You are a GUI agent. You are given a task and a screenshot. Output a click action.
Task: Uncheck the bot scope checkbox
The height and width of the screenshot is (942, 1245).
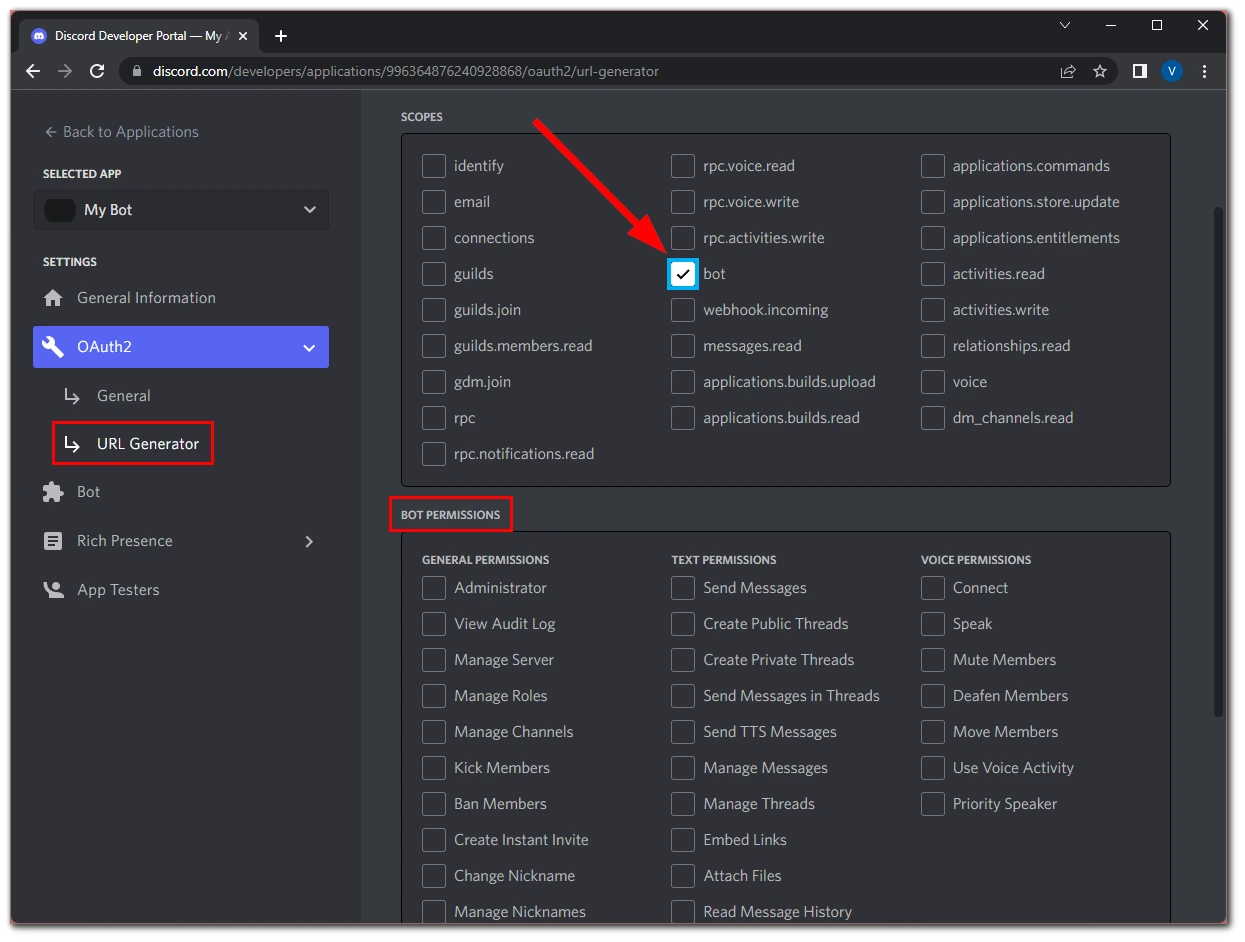(x=683, y=274)
